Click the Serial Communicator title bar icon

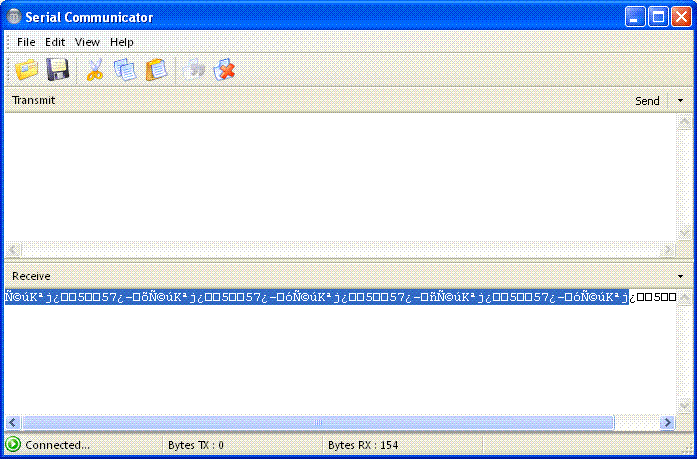click(14, 17)
